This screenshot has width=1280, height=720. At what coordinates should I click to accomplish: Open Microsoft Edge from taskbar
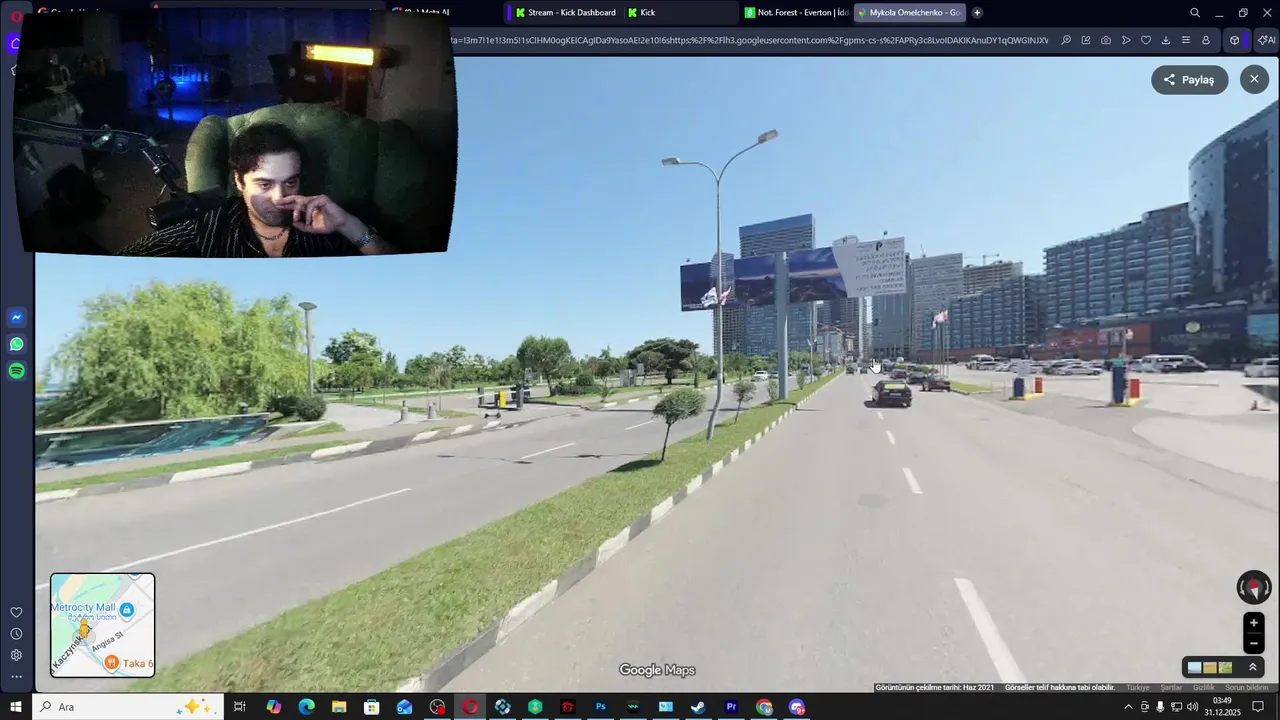[x=306, y=707]
